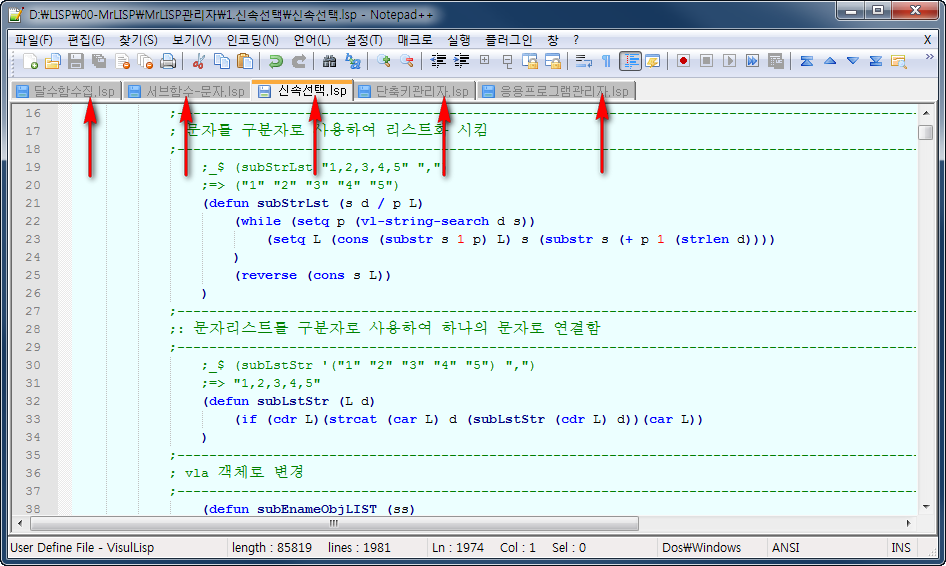946x566 pixels.
Task: Click the vertical scrollbar down arrow
Action: (926, 505)
